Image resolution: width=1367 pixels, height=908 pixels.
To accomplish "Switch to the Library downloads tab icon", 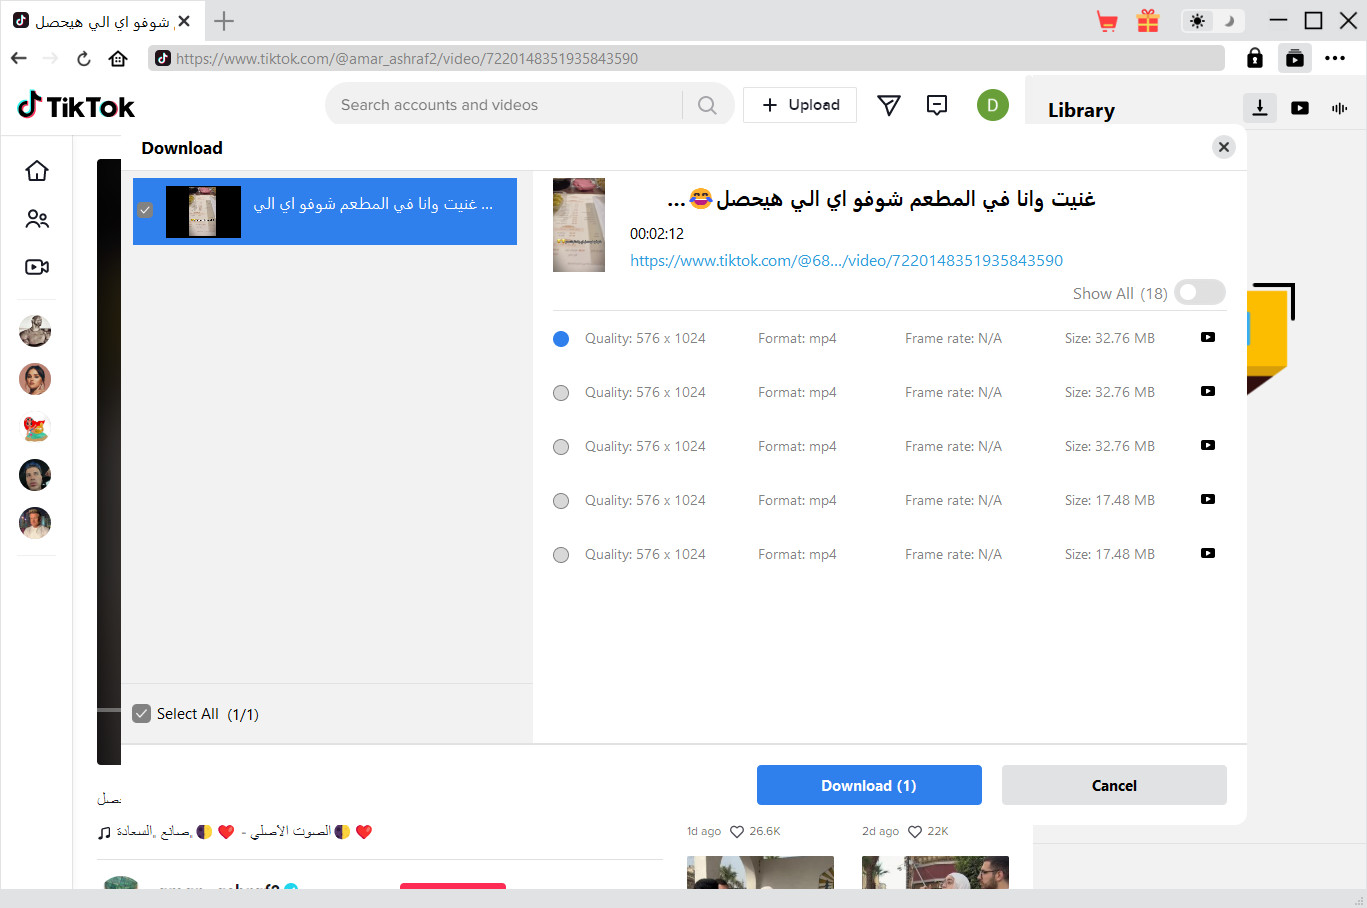I will [x=1260, y=108].
